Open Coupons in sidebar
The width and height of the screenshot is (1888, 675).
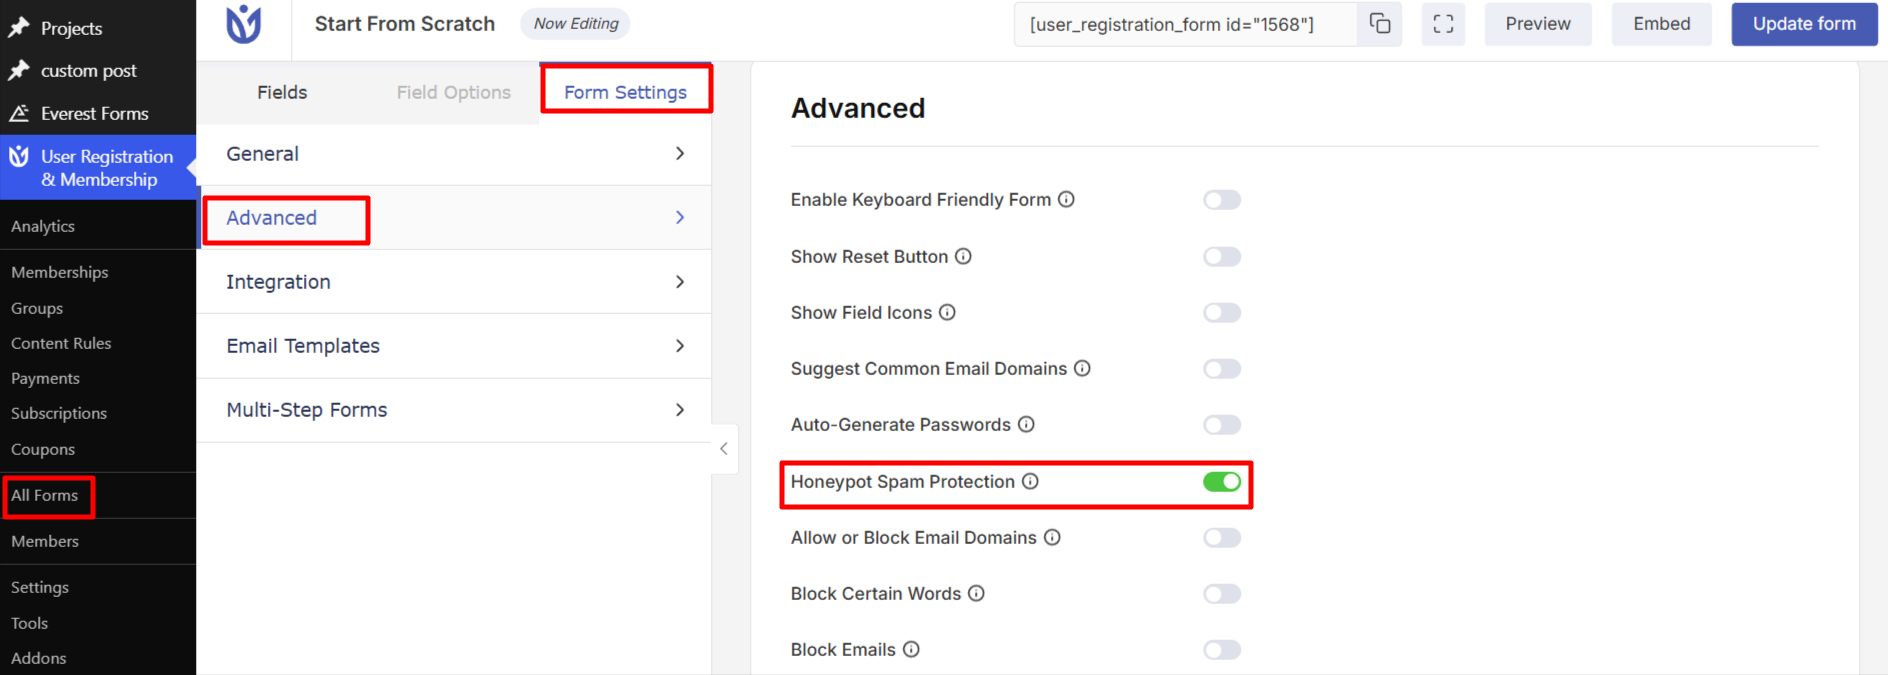pos(43,449)
